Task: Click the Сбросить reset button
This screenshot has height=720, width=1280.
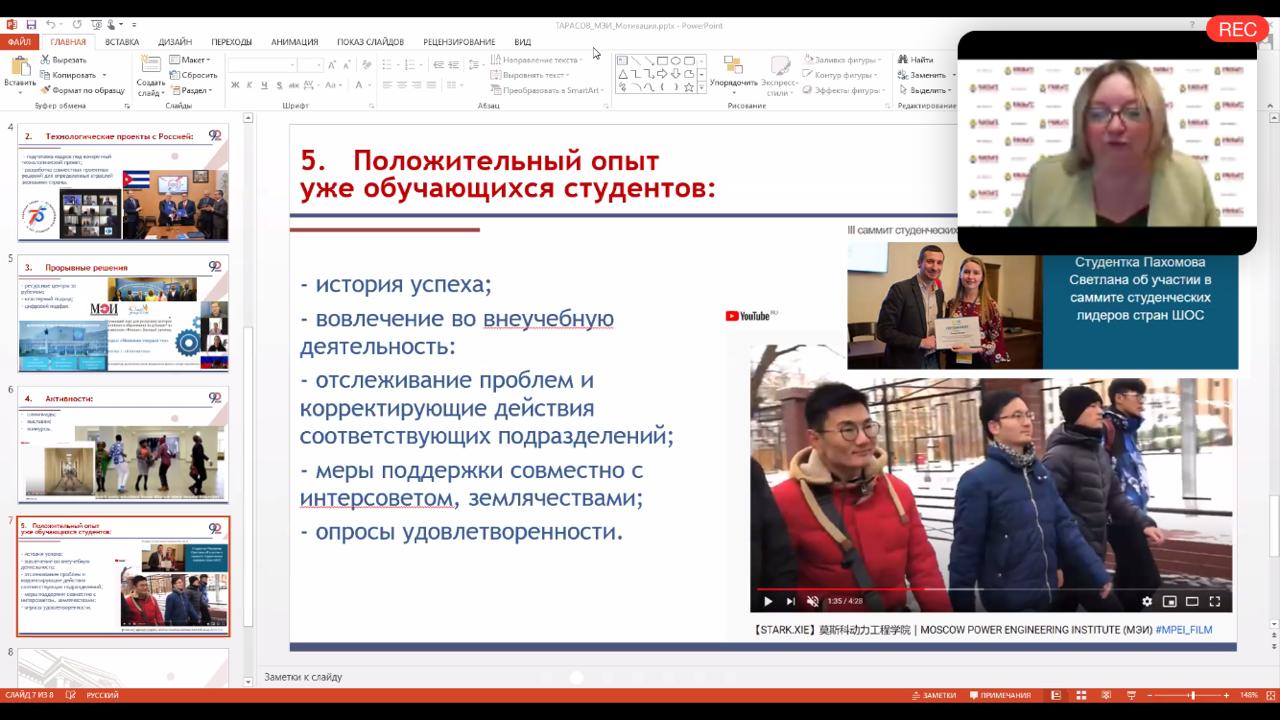Action: pyautogui.click(x=193, y=75)
